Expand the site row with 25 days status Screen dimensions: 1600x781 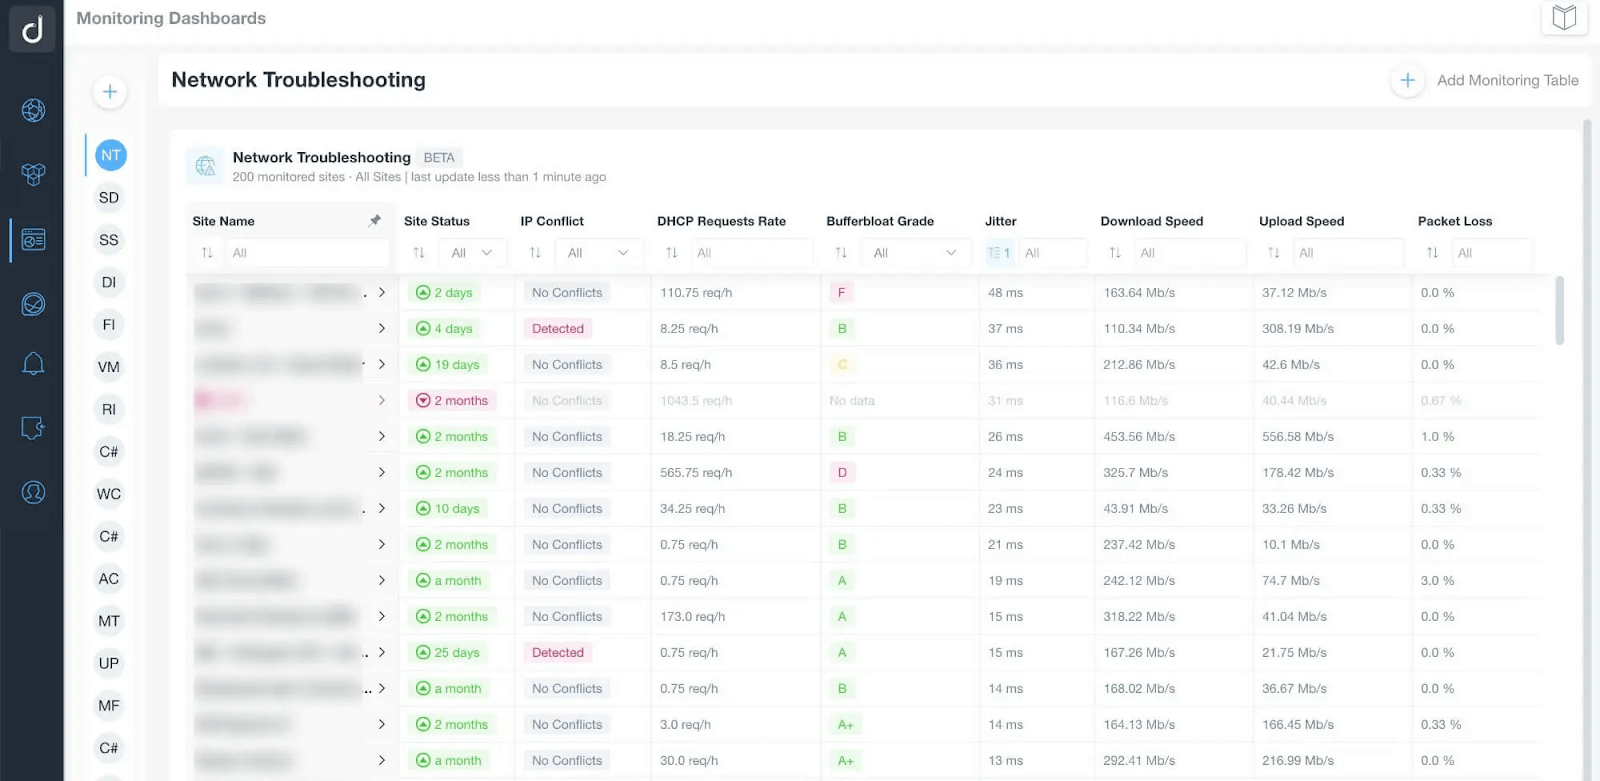point(382,653)
